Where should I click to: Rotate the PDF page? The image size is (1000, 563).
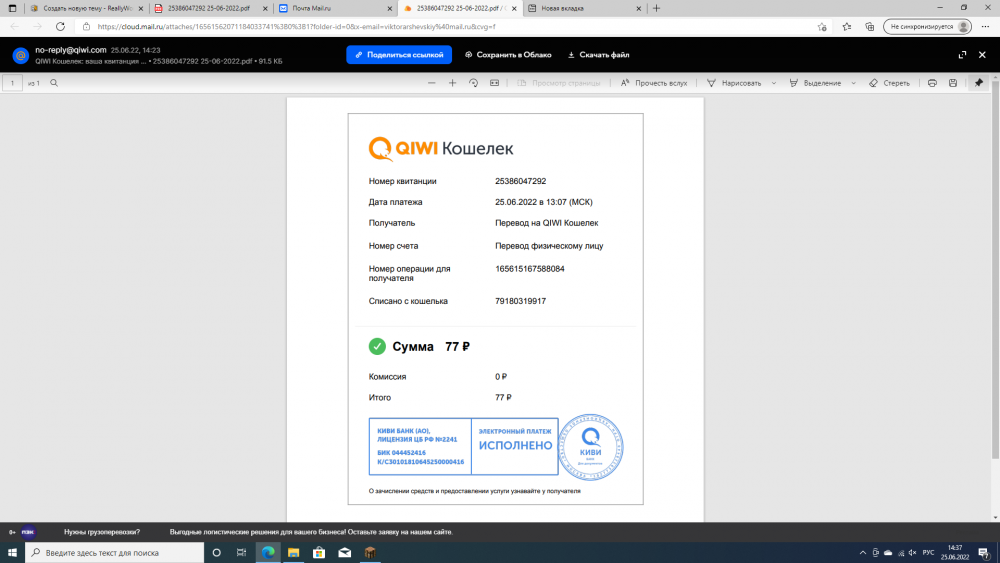pyautogui.click(x=473, y=83)
